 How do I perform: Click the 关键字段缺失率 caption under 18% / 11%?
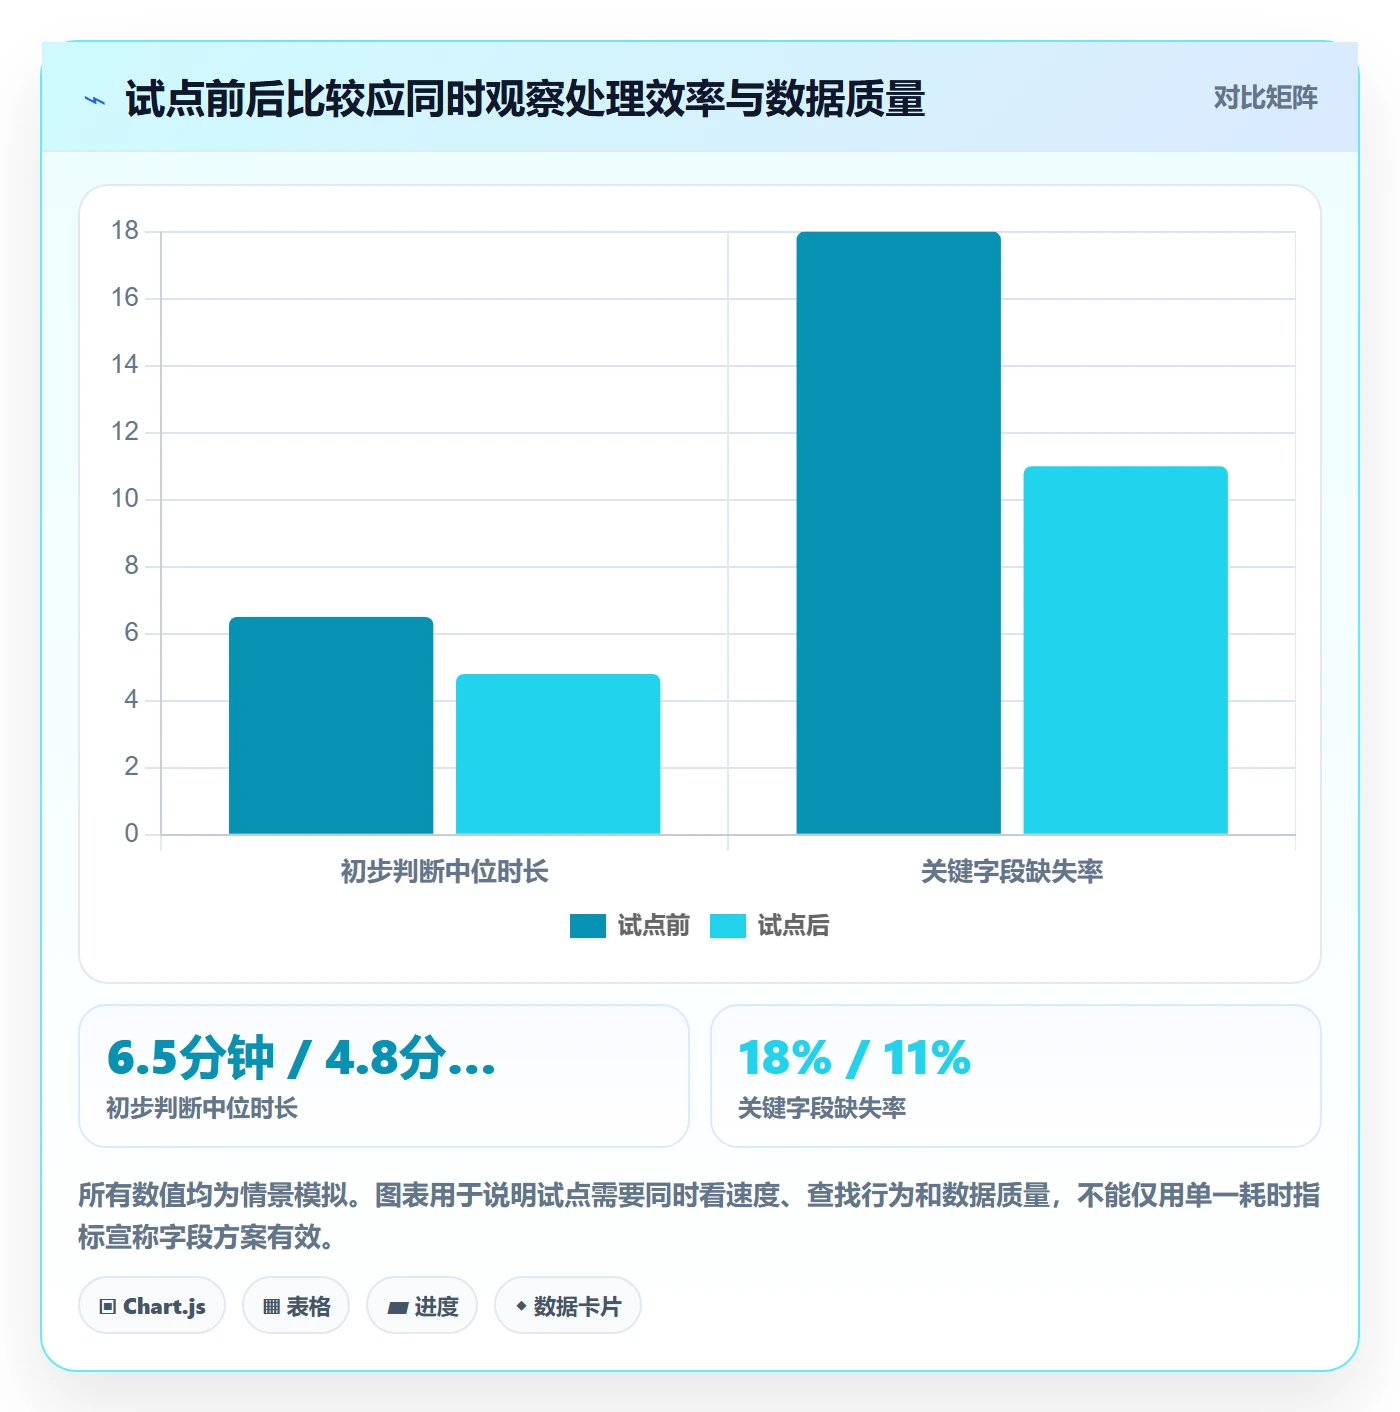(822, 1108)
